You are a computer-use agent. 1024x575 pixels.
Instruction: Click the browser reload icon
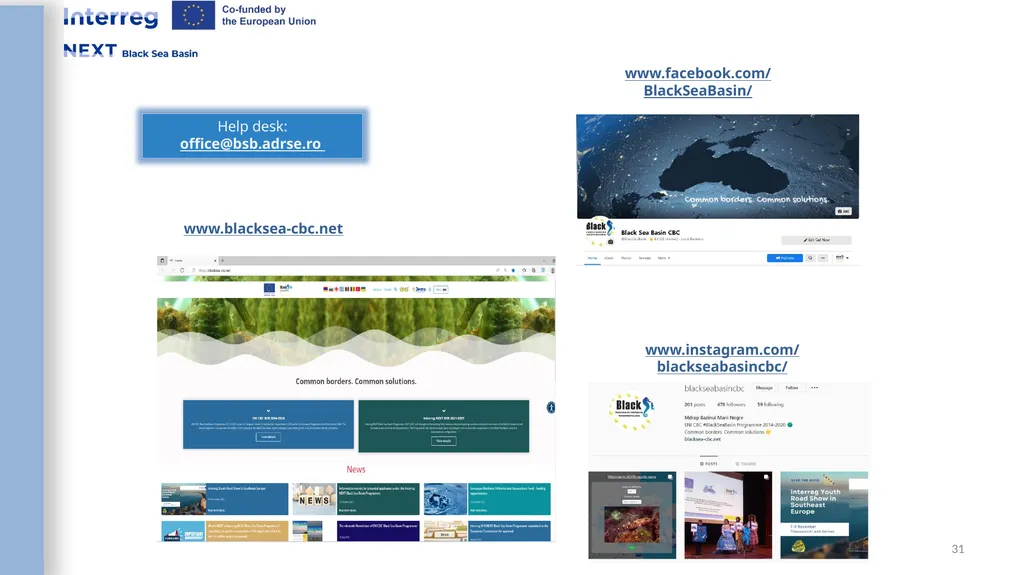(x=182, y=271)
